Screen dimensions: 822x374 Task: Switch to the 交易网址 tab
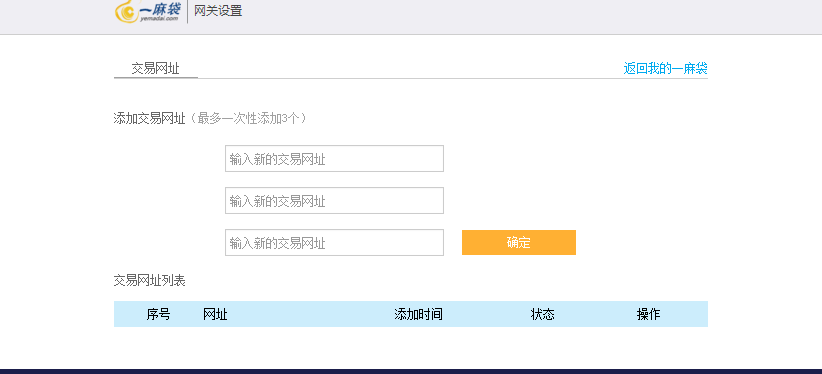coord(156,69)
